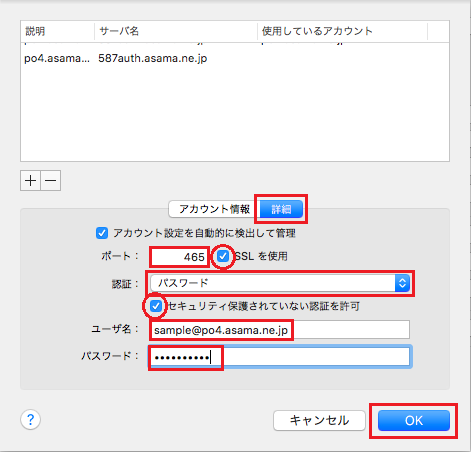Select the po4.asama description cell
Screen dimensions: 471x452
[x=57, y=58]
